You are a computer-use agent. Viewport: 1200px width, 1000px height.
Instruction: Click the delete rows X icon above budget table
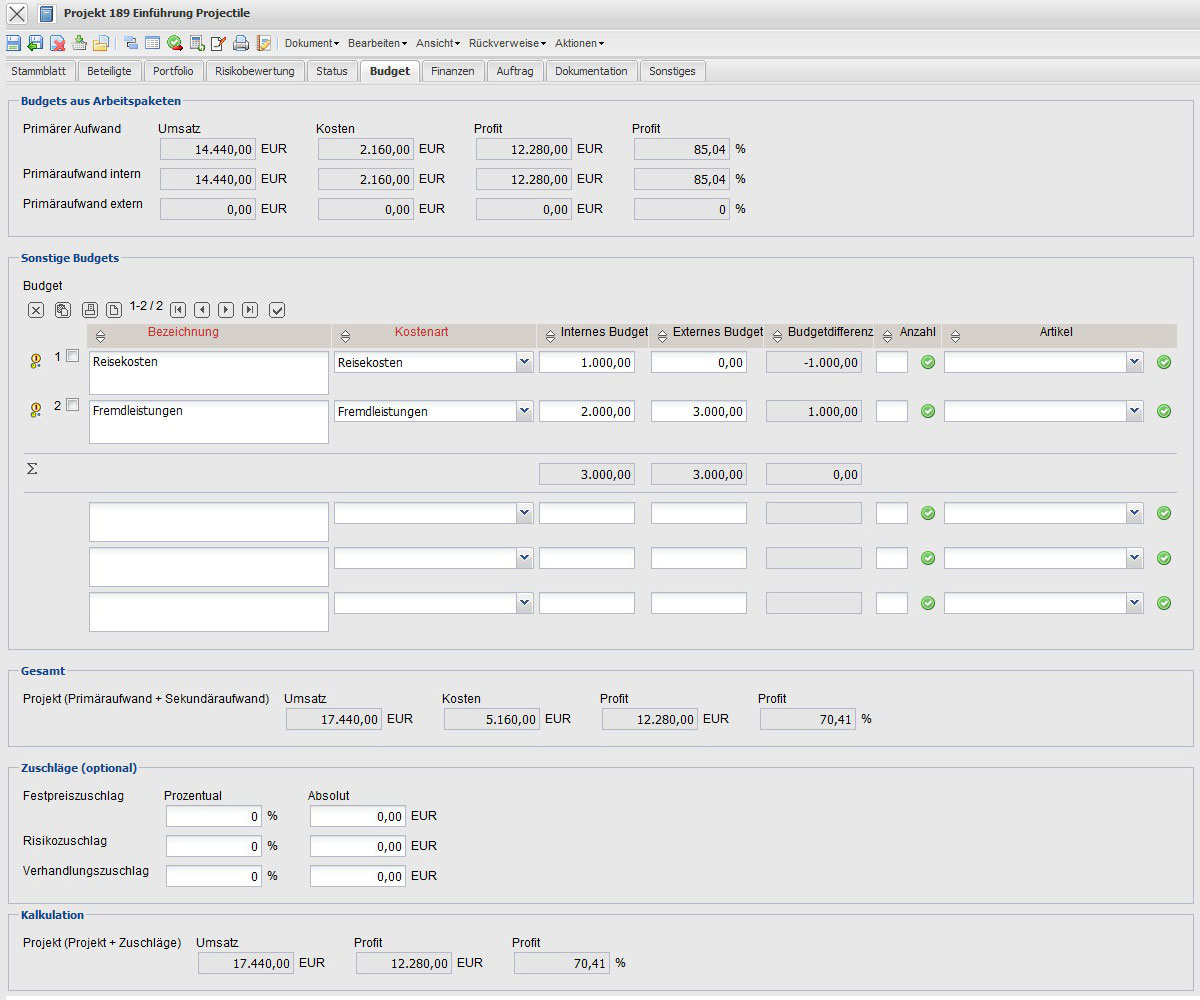[36, 310]
